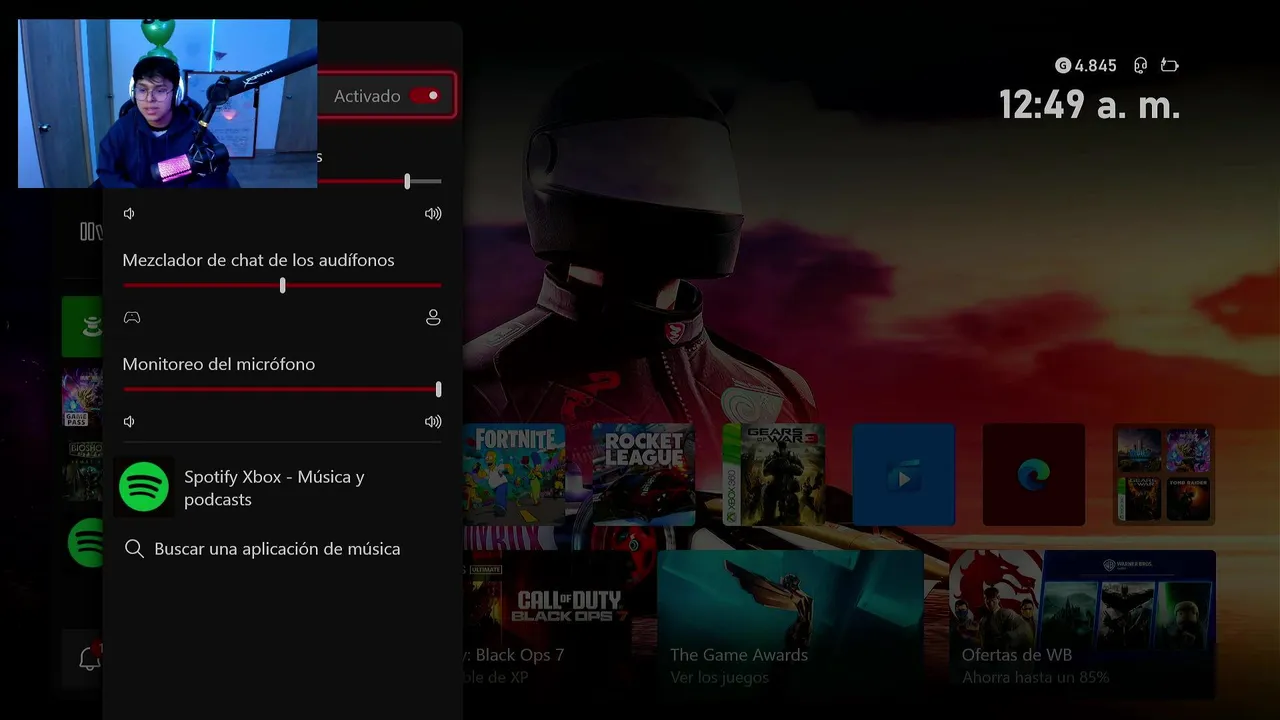The height and width of the screenshot is (720, 1280).
Task: Click quiet speaker icon under Monitoreo del micrófono
Action: pyautogui.click(x=129, y=421)
